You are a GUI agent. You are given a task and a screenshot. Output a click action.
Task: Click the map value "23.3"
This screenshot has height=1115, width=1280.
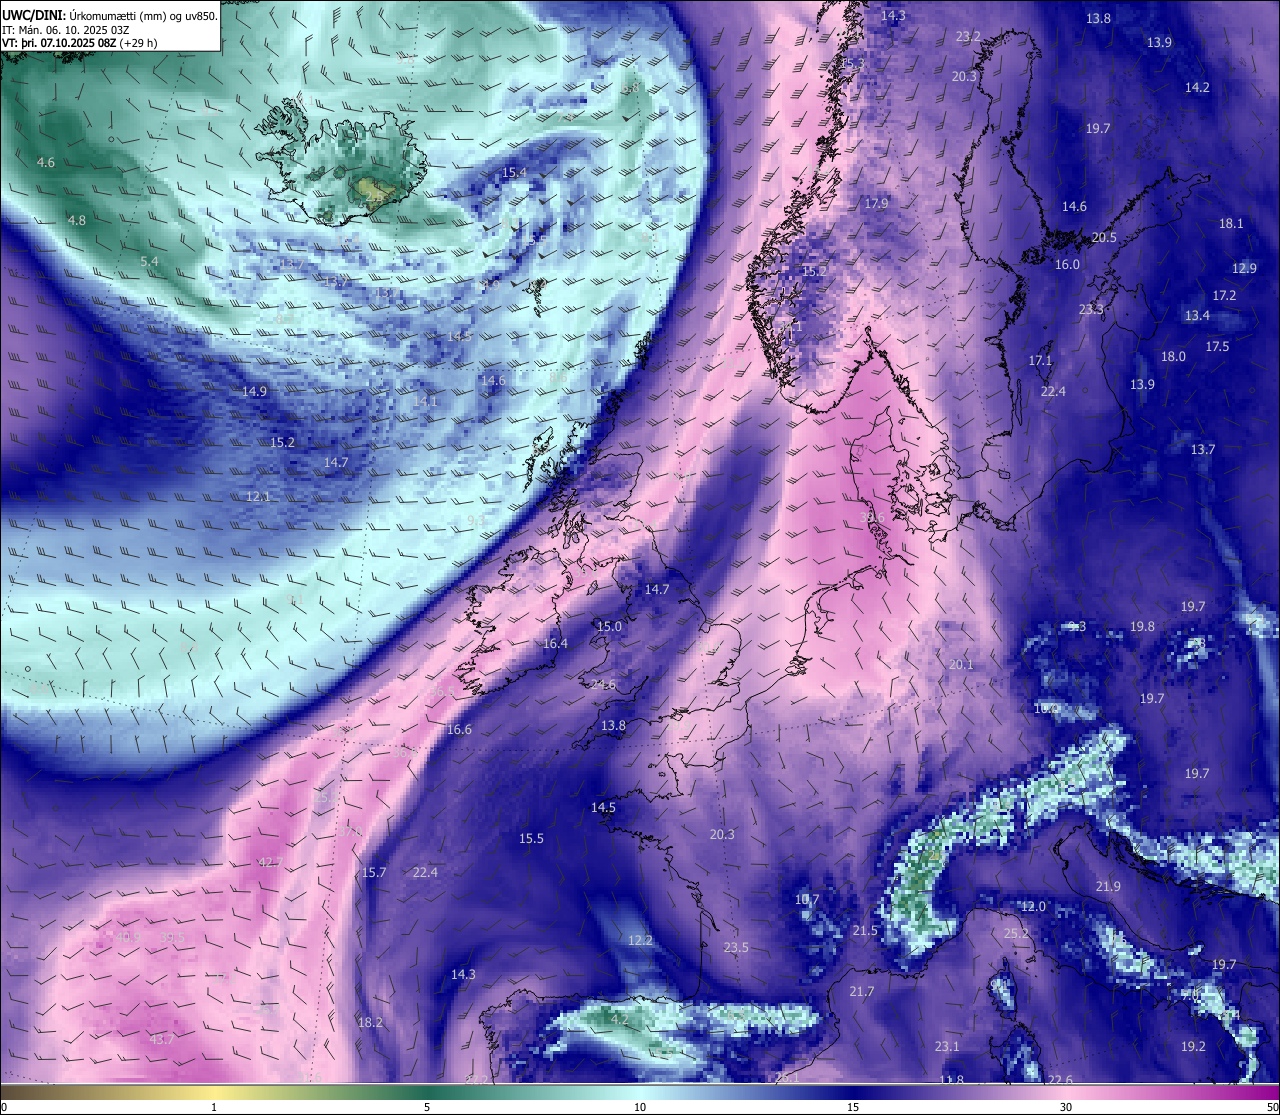(x=1091, y=309)
